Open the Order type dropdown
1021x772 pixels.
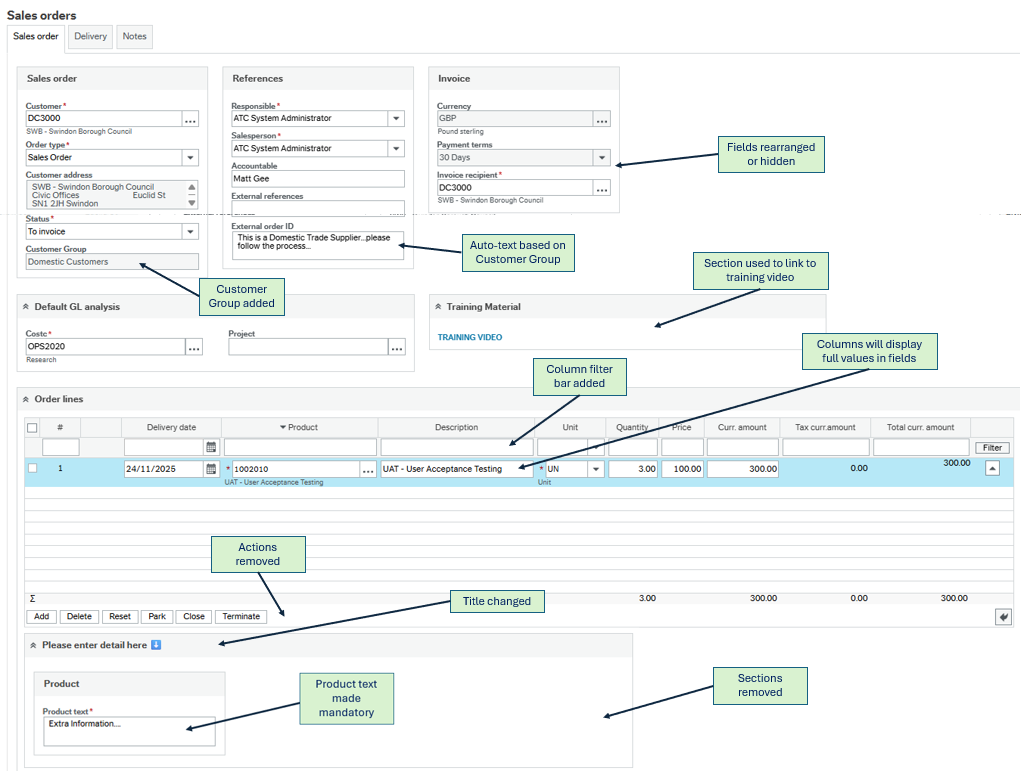tap(190, 158)
